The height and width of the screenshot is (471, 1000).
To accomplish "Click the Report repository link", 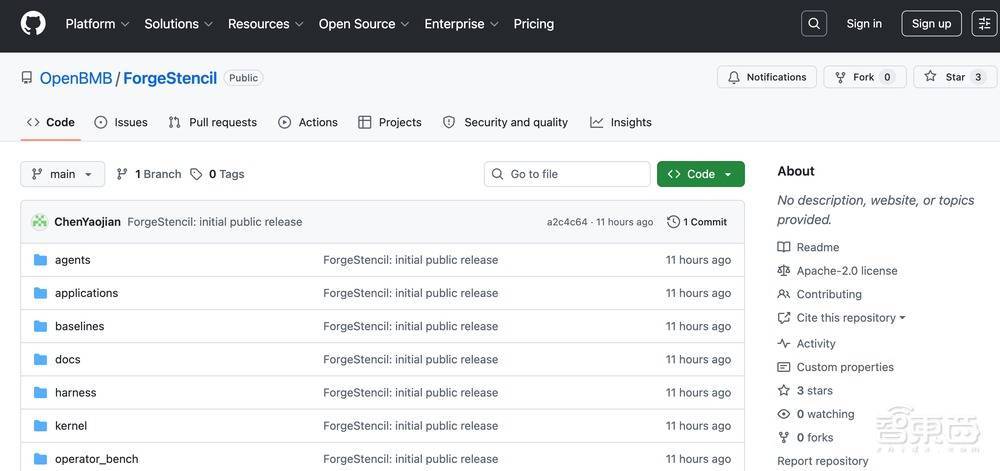I will tap(823, 461).
